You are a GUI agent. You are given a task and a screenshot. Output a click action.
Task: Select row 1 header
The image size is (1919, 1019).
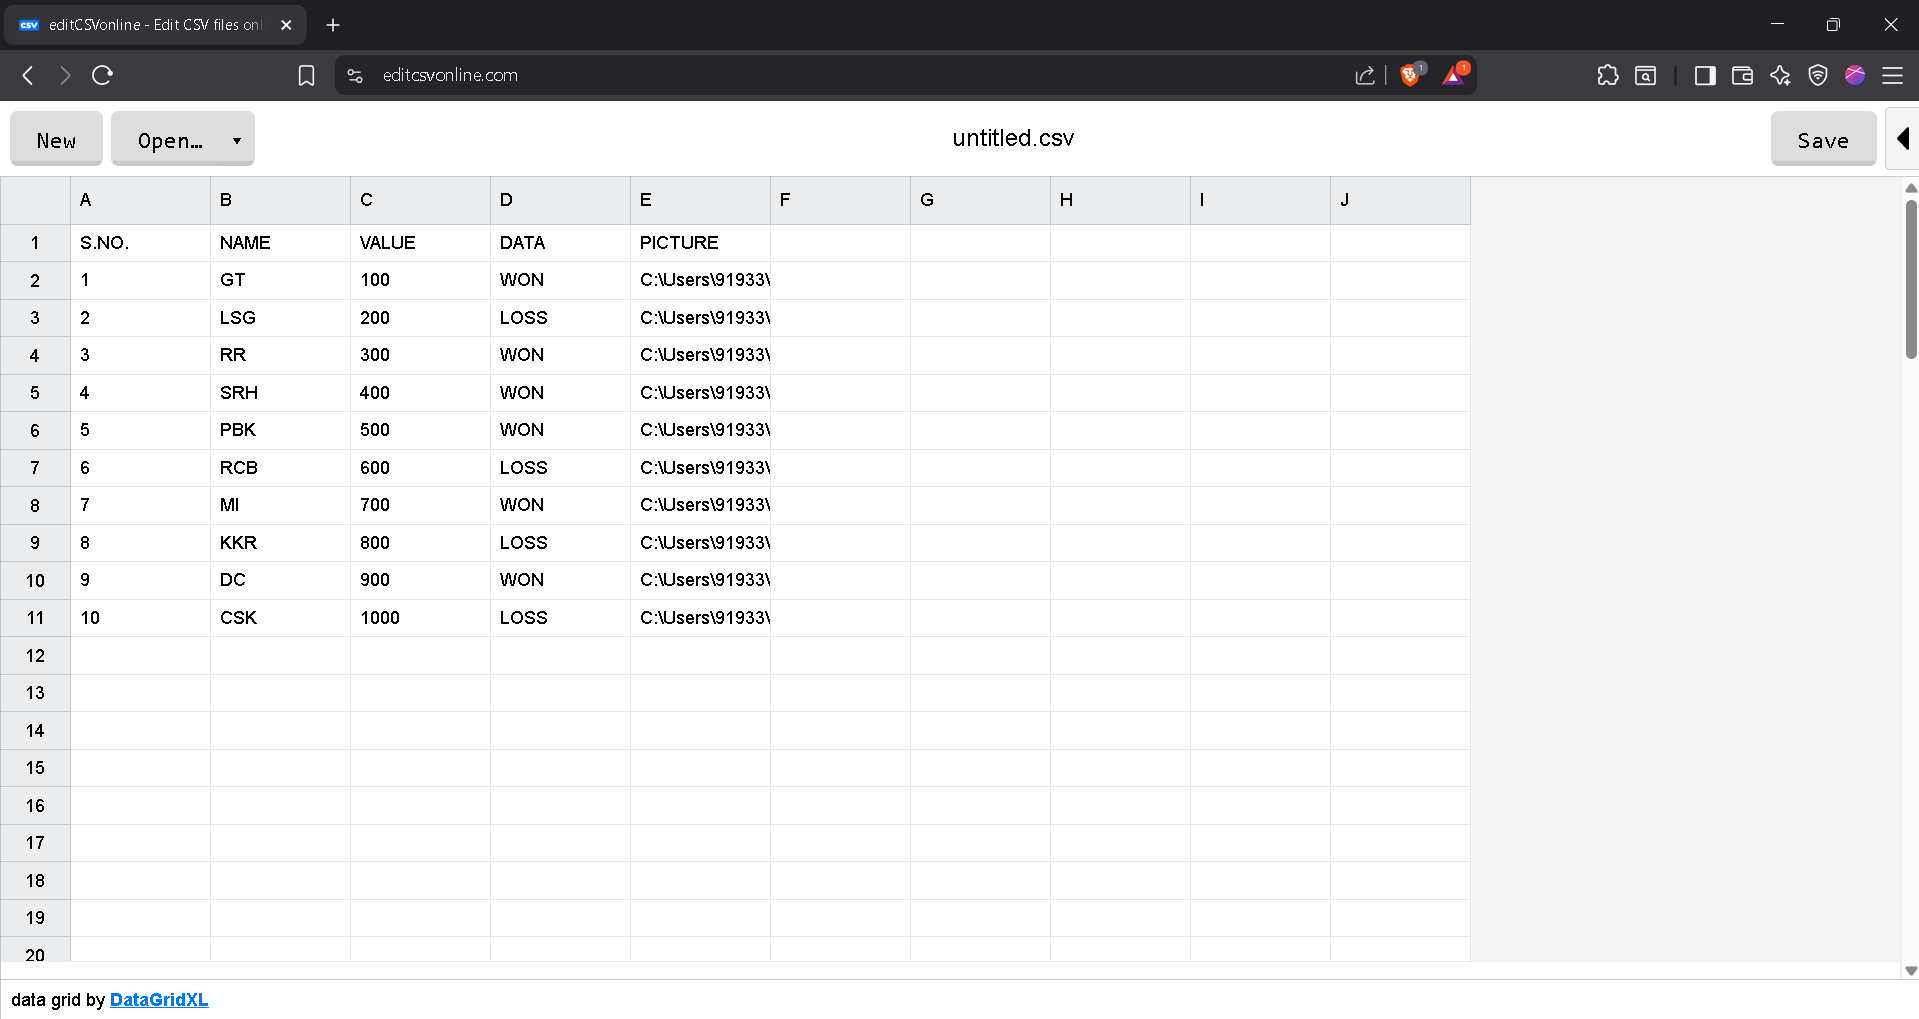click(x=35, y=243)
